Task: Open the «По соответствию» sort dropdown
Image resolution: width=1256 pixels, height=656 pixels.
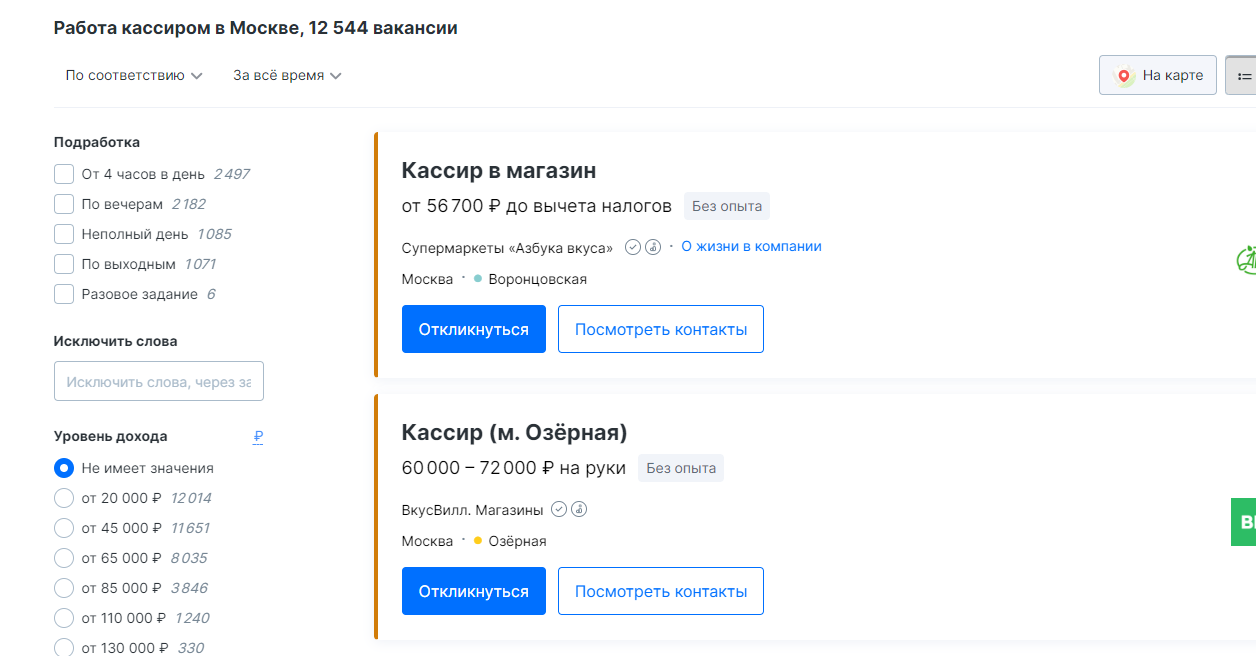Action: (x=134, y=75)
